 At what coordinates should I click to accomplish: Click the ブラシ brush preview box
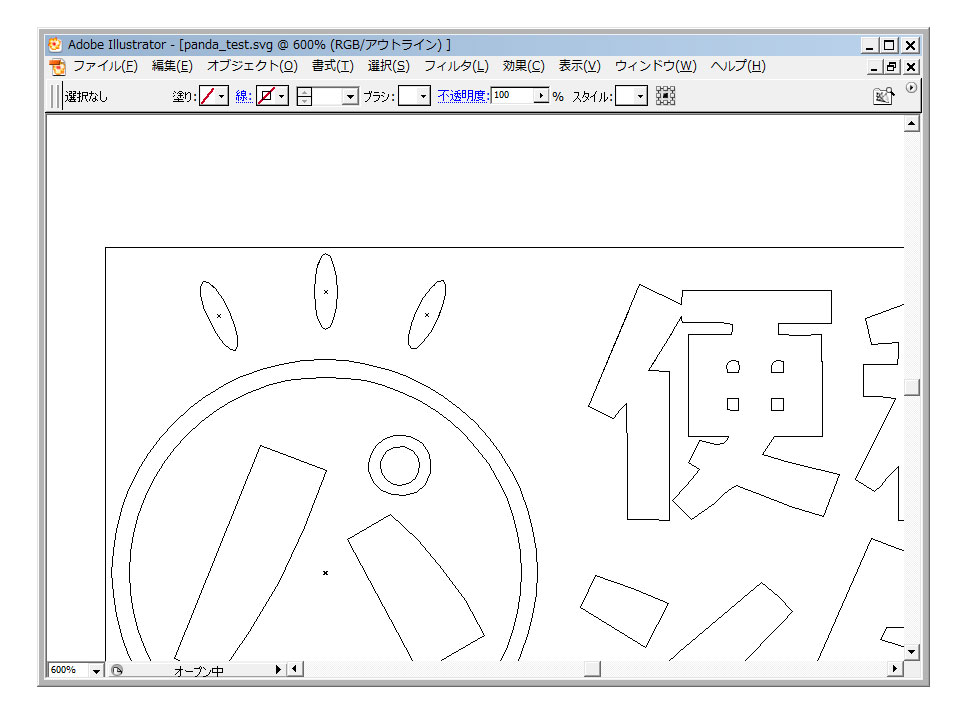(x=408, y=96)
